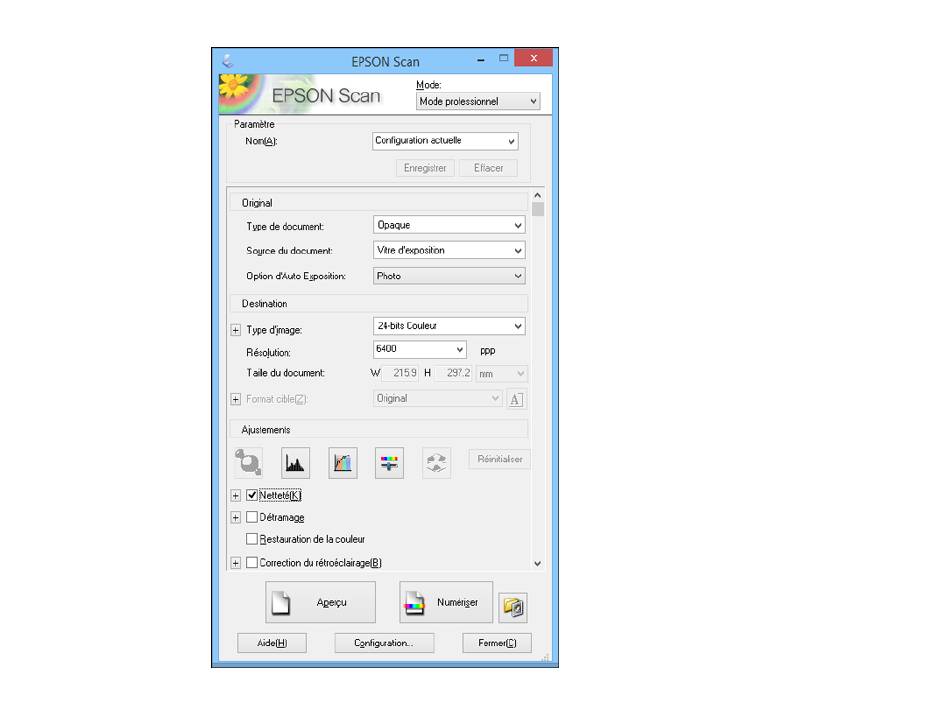Viewport: 950px width, 710px height.
Task: Open help with the Aide button
Action: click(x=272, y=643)
